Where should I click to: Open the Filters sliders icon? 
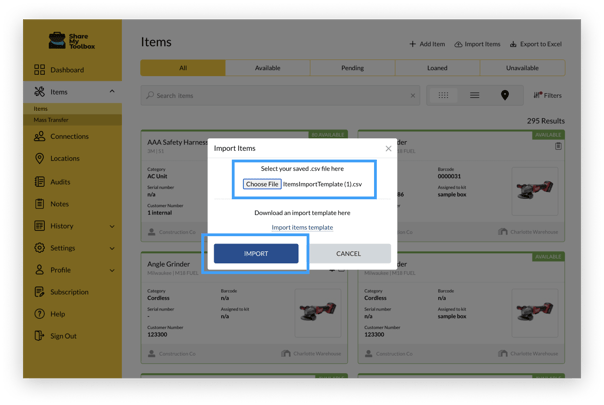point(538,95)
